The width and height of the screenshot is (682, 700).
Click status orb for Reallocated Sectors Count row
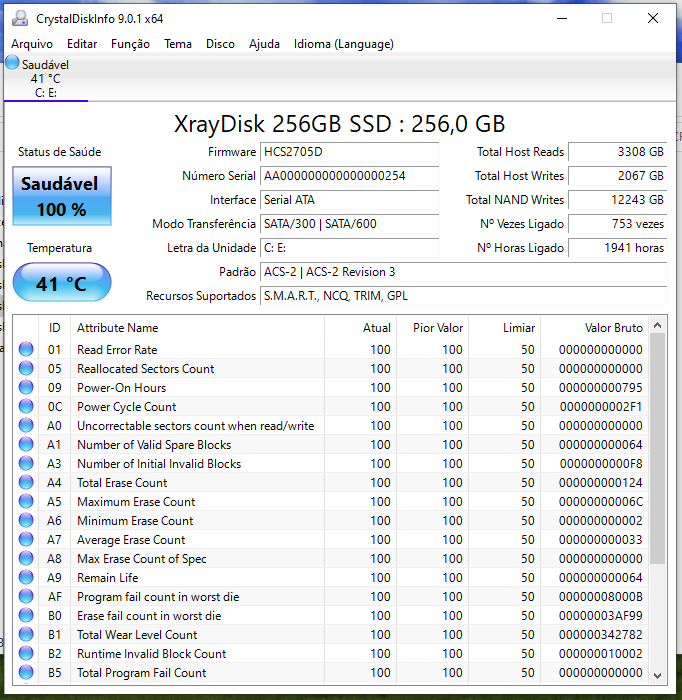tap(26, 368)
